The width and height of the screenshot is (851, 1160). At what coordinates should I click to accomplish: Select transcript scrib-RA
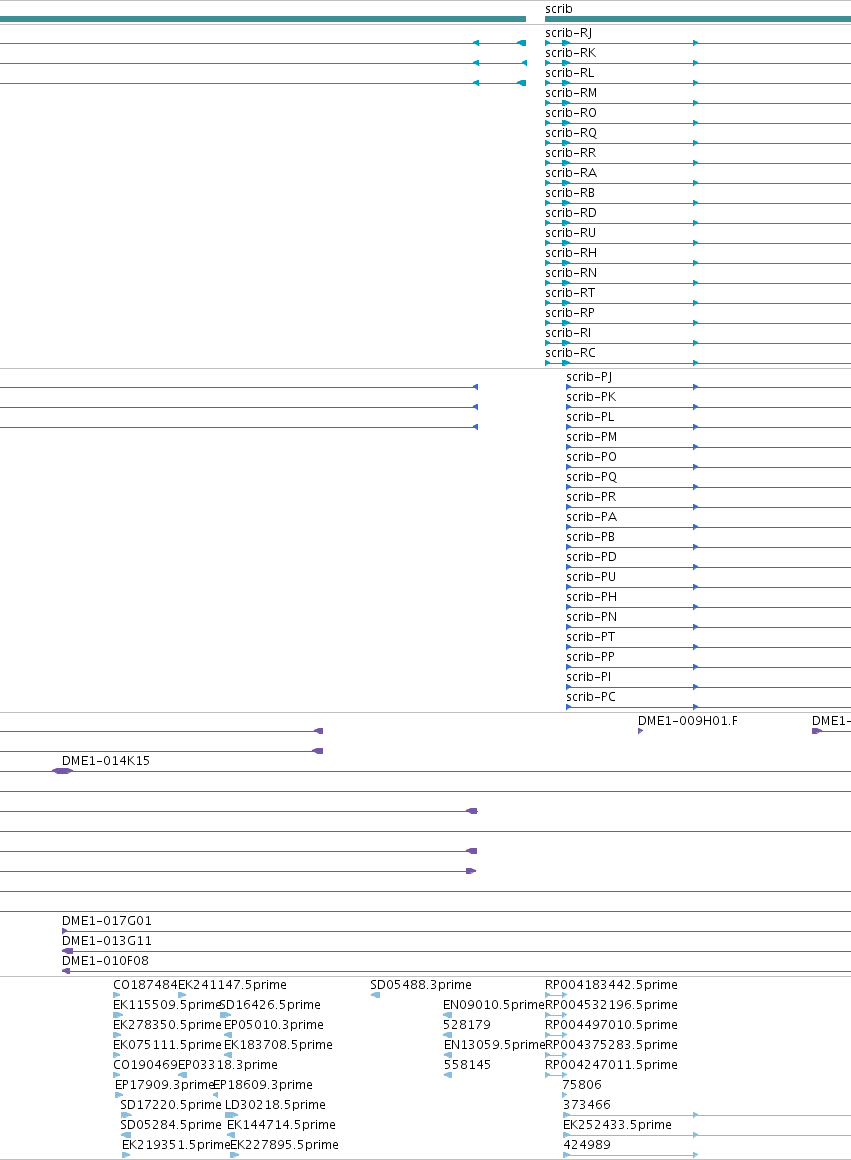[x=571, y=172]
